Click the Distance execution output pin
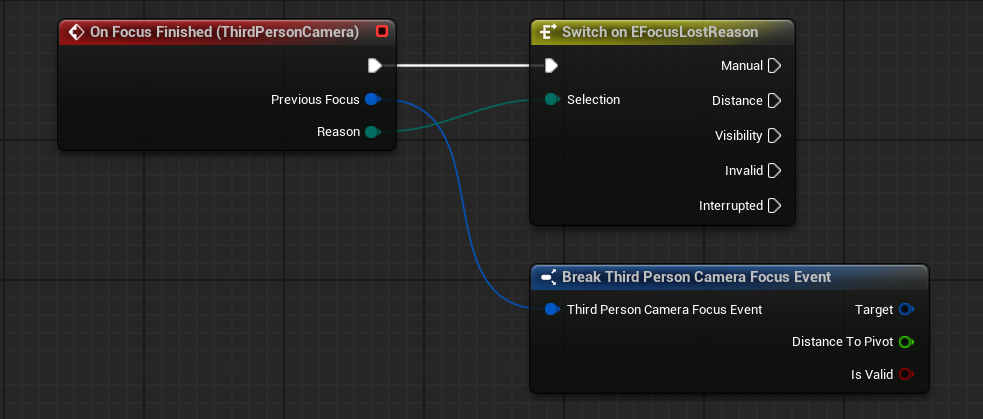 tap(773, 101)
